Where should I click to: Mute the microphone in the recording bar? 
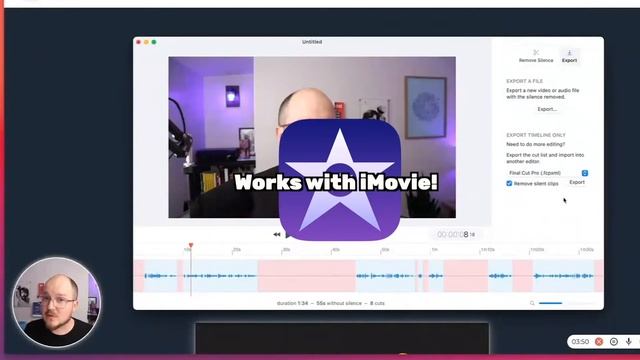(x=629, y=342)
